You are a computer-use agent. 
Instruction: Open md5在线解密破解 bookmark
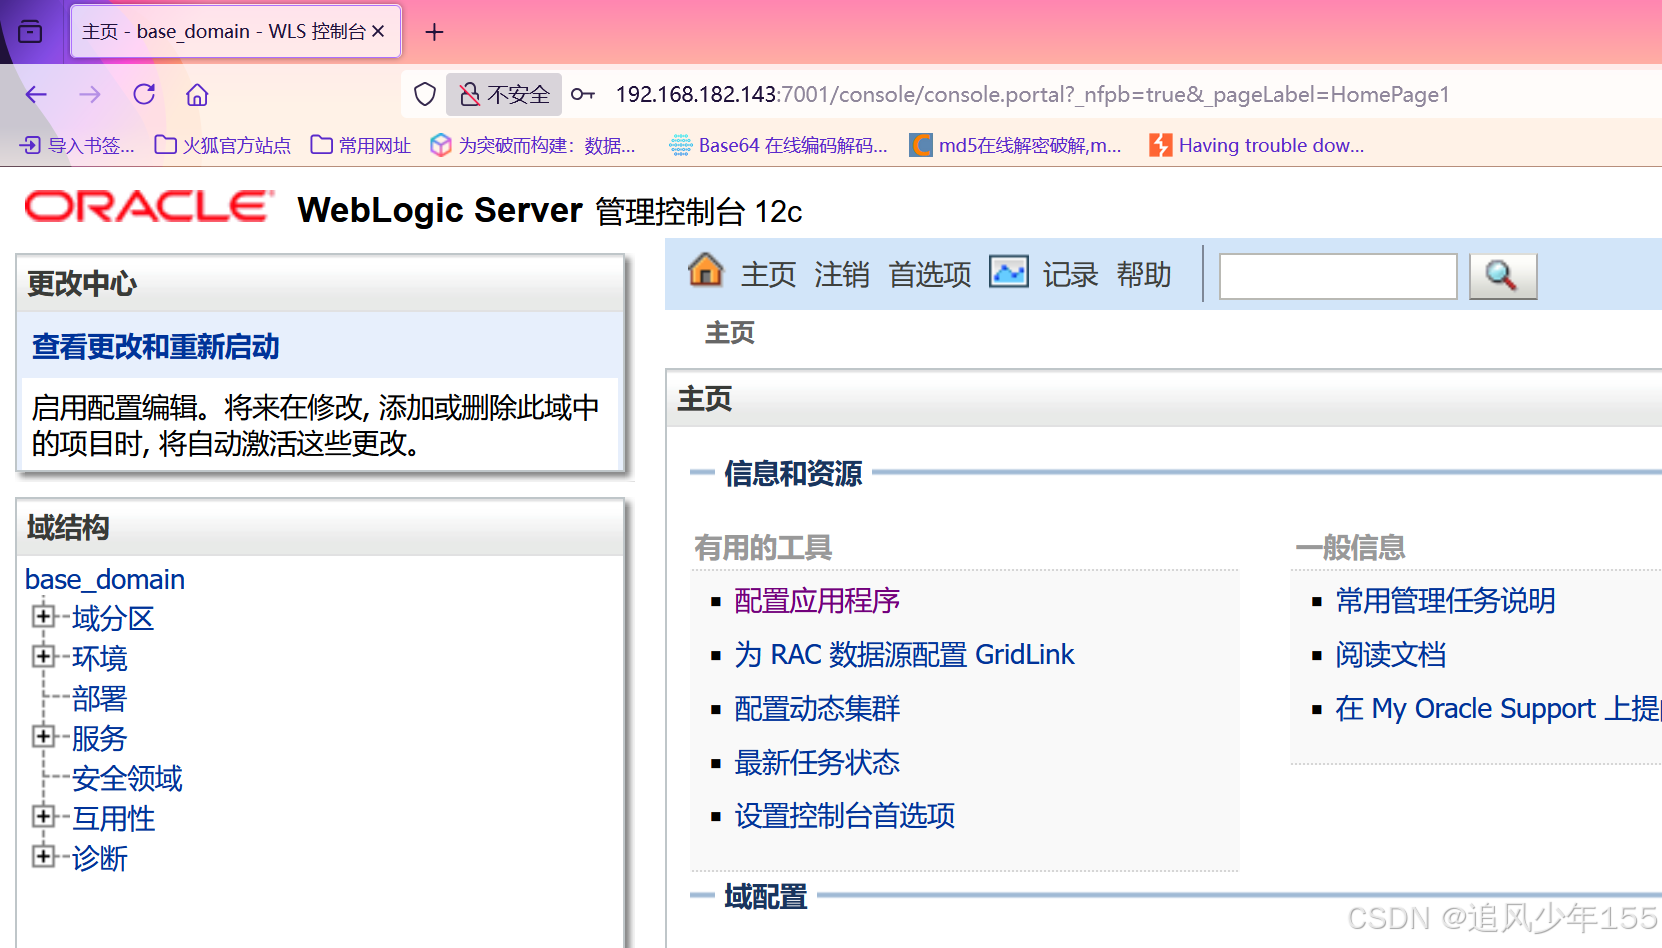coord(1015,146)
